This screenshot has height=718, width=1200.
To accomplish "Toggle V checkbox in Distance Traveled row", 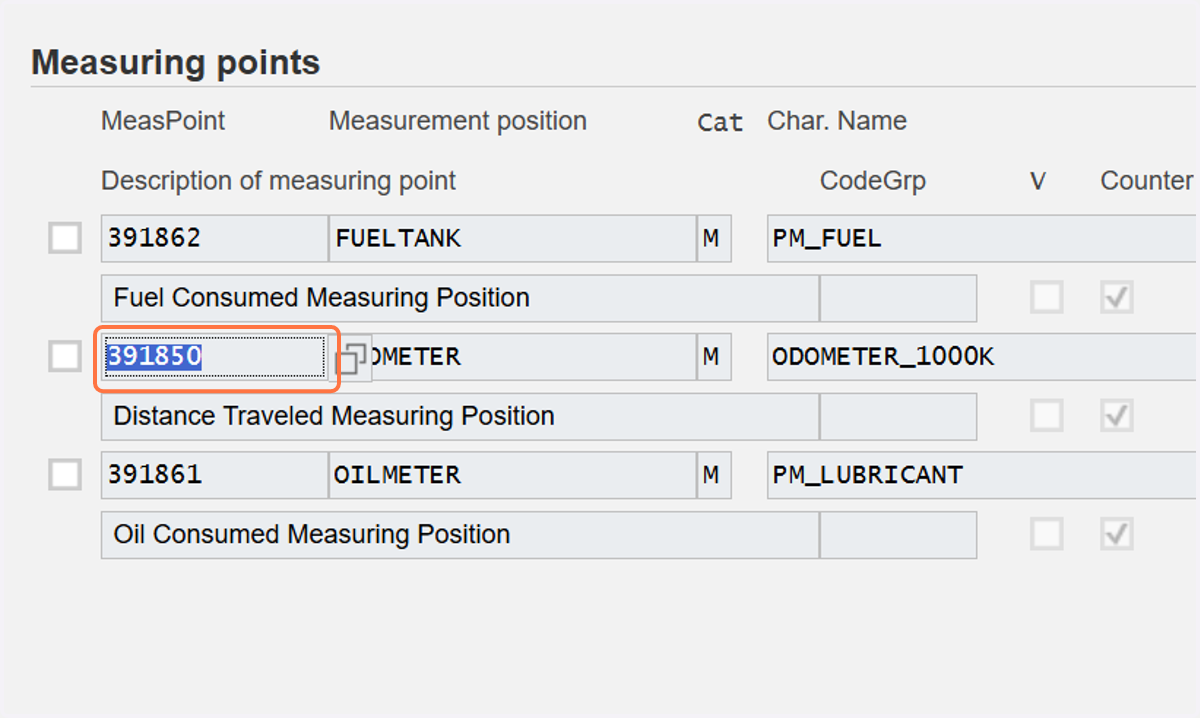I will point(1046,415).
